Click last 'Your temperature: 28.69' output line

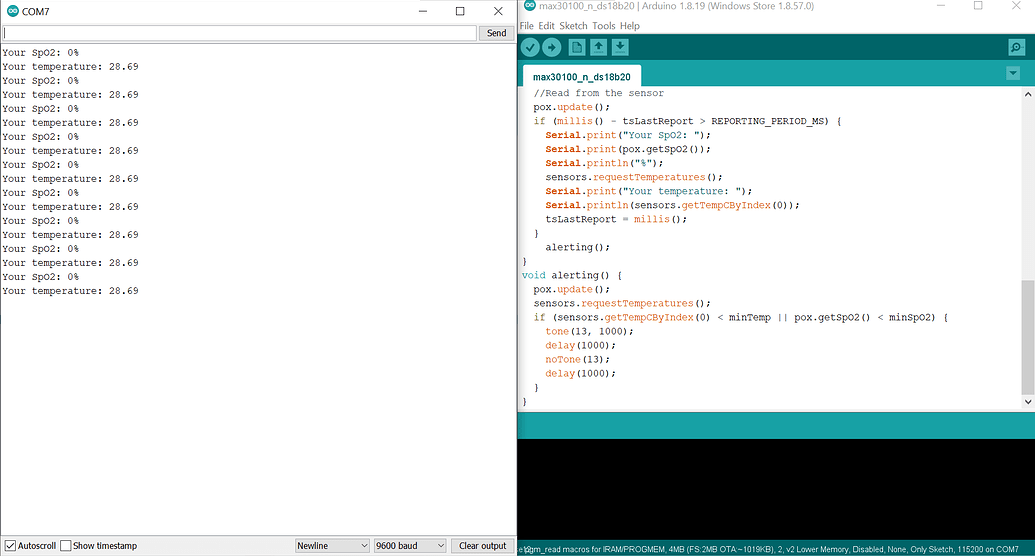click(x=70, y=291)
